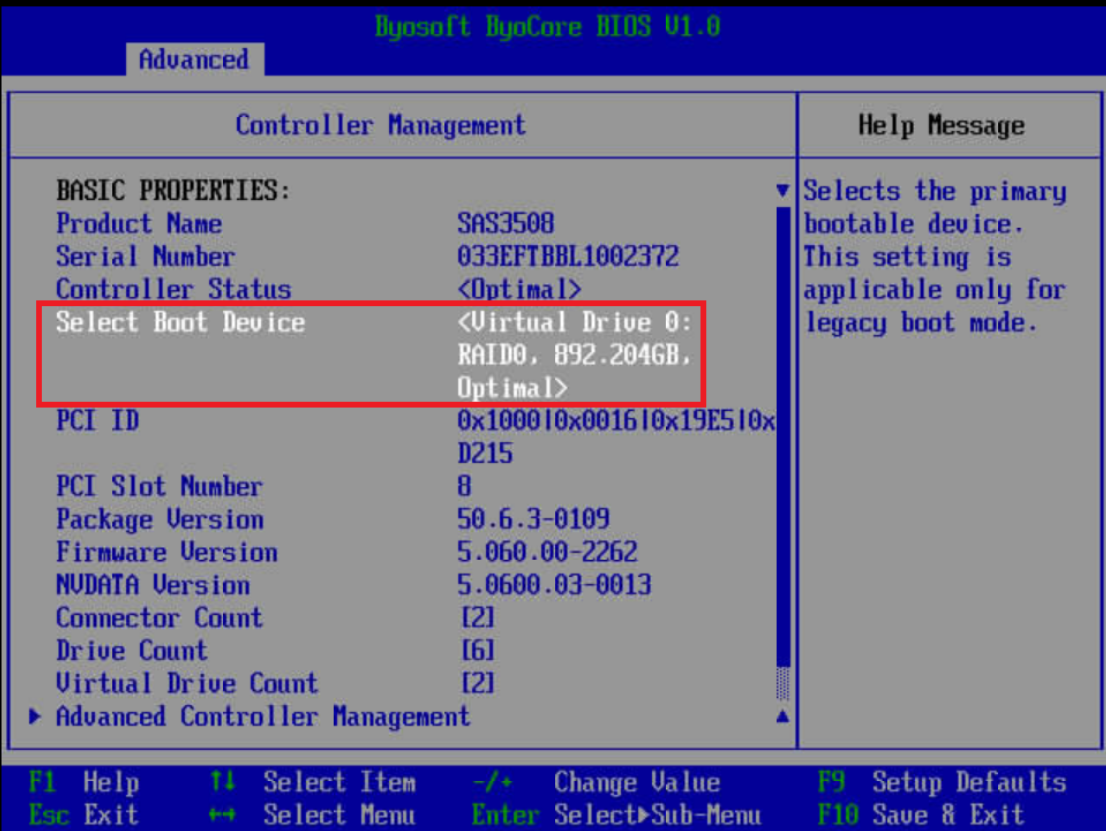Open the Controller Status Optimal value
The width and height of the screenshot is (1106, 831).
click(519, 290)
